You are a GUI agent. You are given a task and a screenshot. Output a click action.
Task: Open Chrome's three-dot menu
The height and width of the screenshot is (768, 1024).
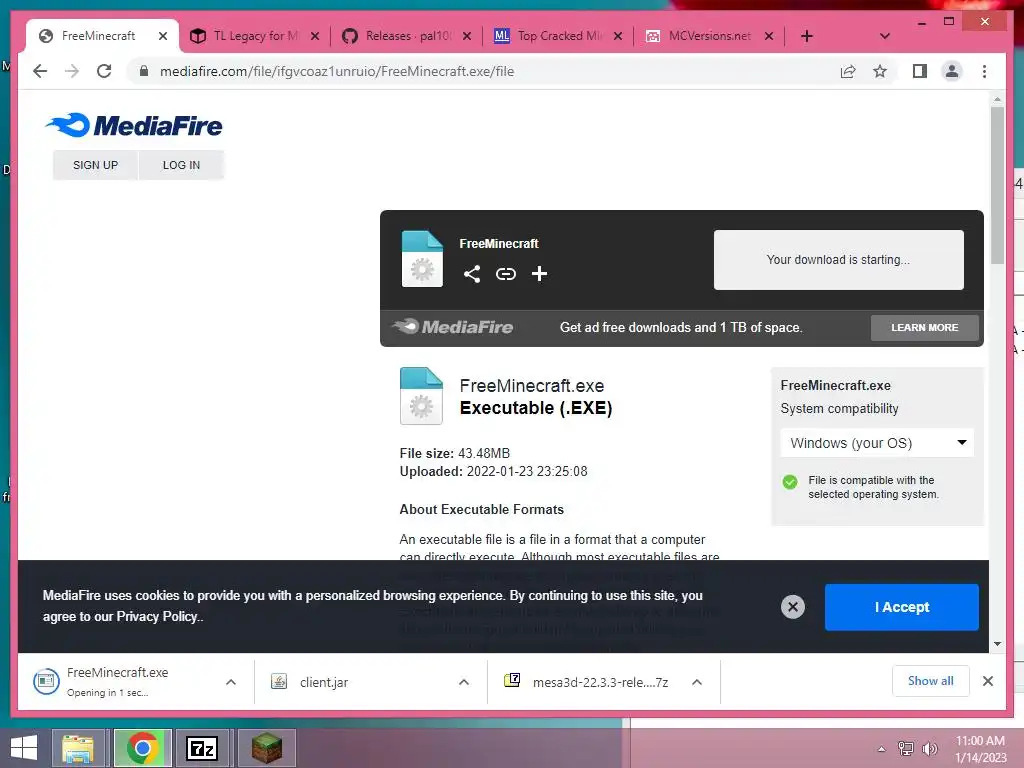pos(984,71)
